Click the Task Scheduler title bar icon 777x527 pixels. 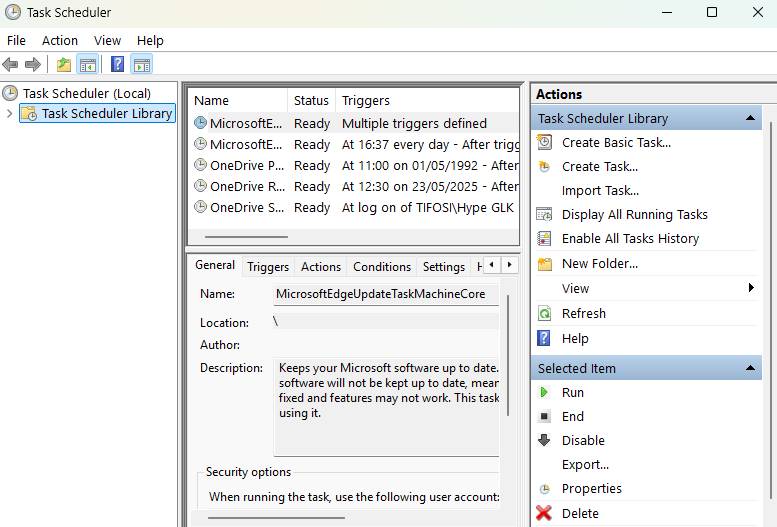pyautogui.click(x=13, y=12)
